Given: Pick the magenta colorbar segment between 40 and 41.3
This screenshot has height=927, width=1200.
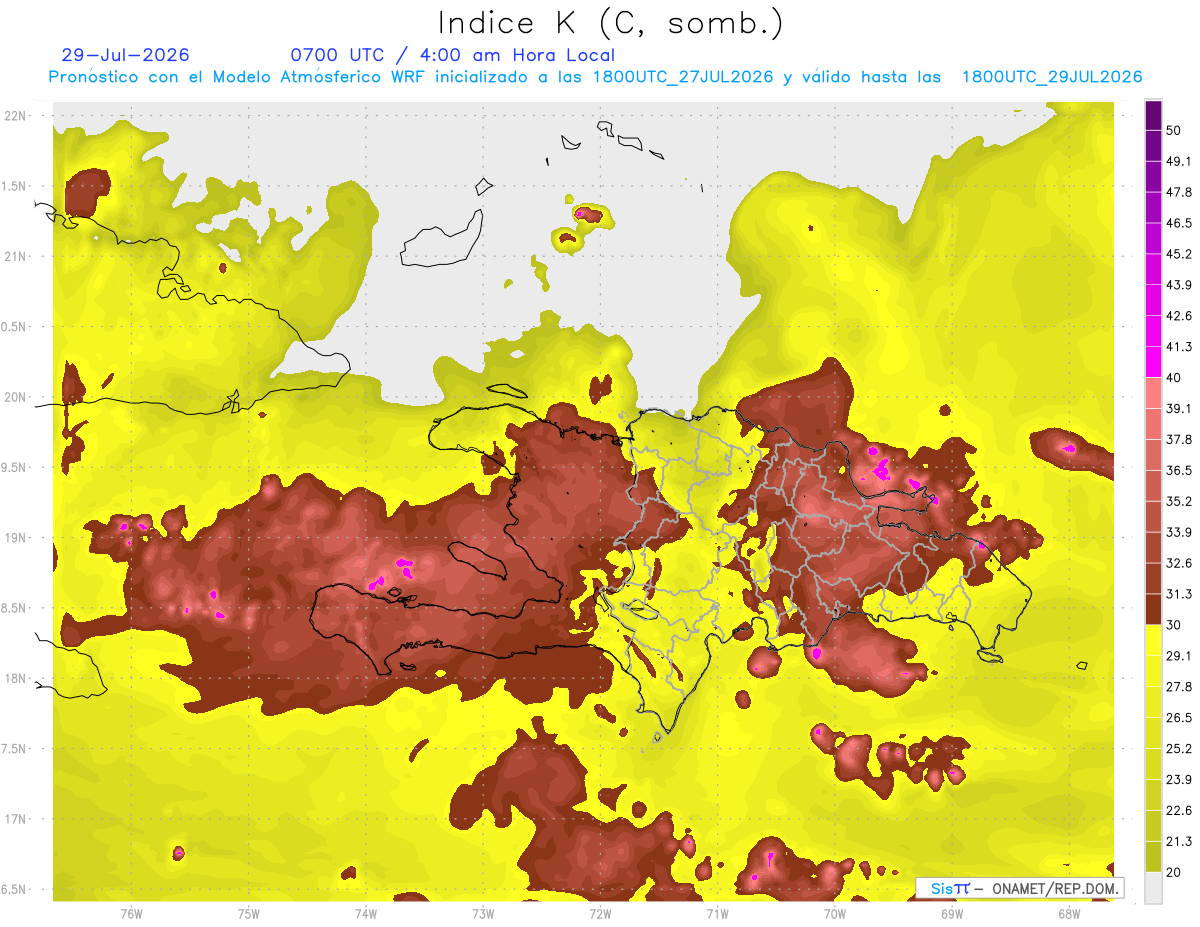Looking at the screenshot, I should tap(1153, 362).
